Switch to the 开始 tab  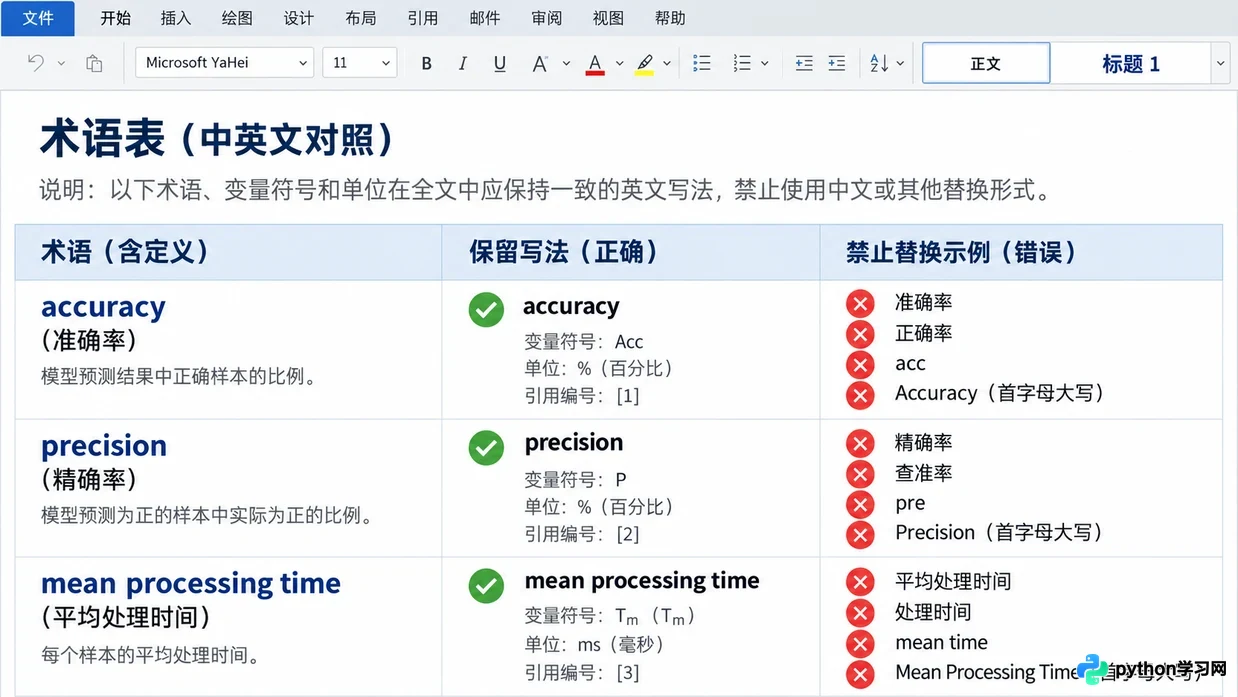pyautogui.click(x=116, y=18)
